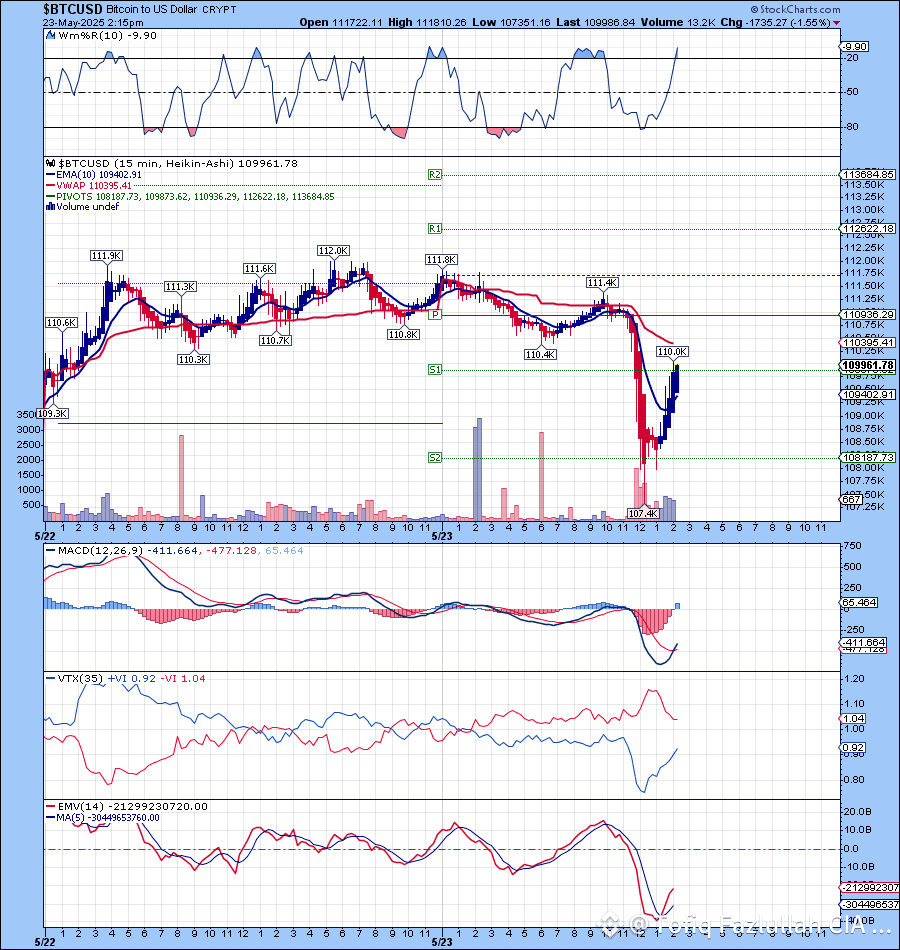This screenshot has width=900, height=950.
Task: Click the 110.4K trough annotation
Action: (x=541, y=354)
